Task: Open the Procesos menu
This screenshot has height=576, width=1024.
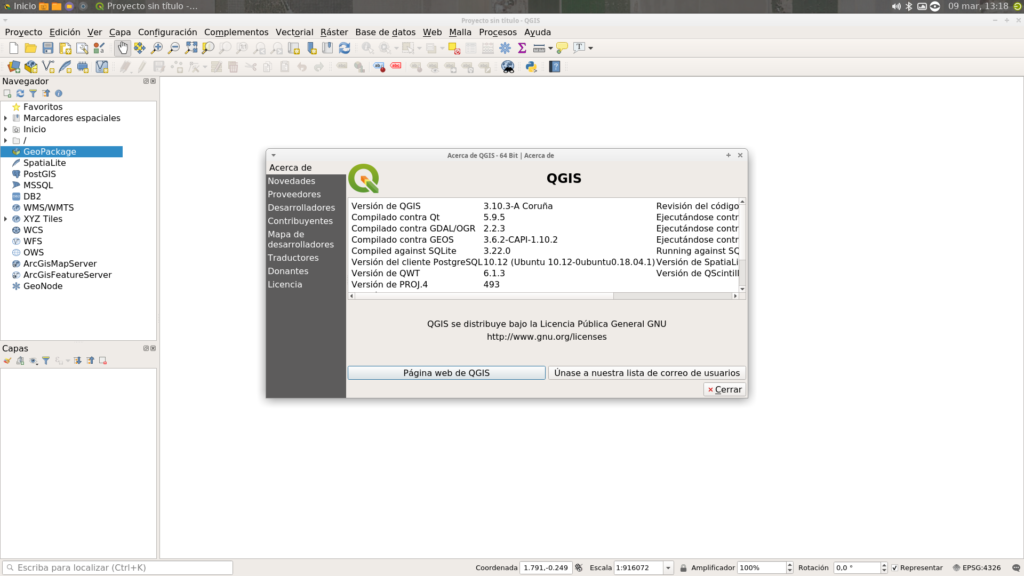Action: (x=498, y=32)
